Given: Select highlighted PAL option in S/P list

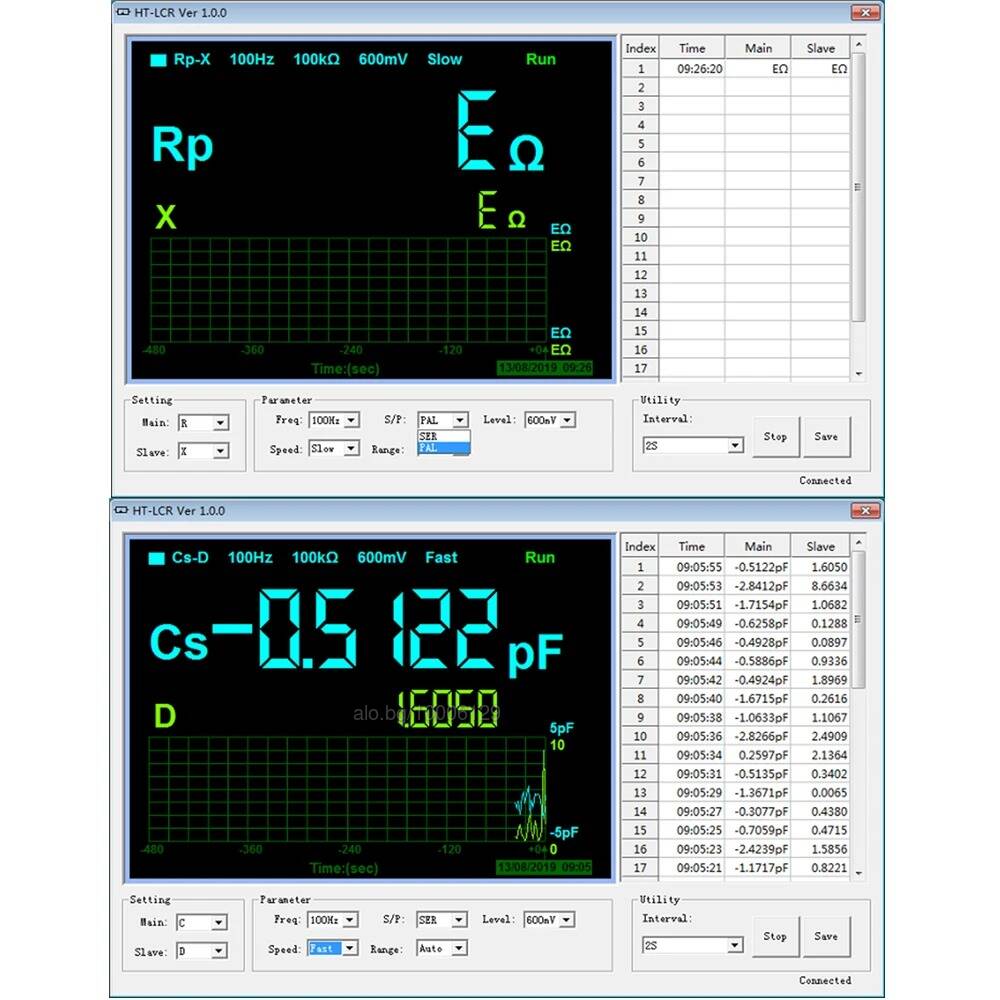Looking at the screenshot, I should pyautogui.click(x=444, y=448).
